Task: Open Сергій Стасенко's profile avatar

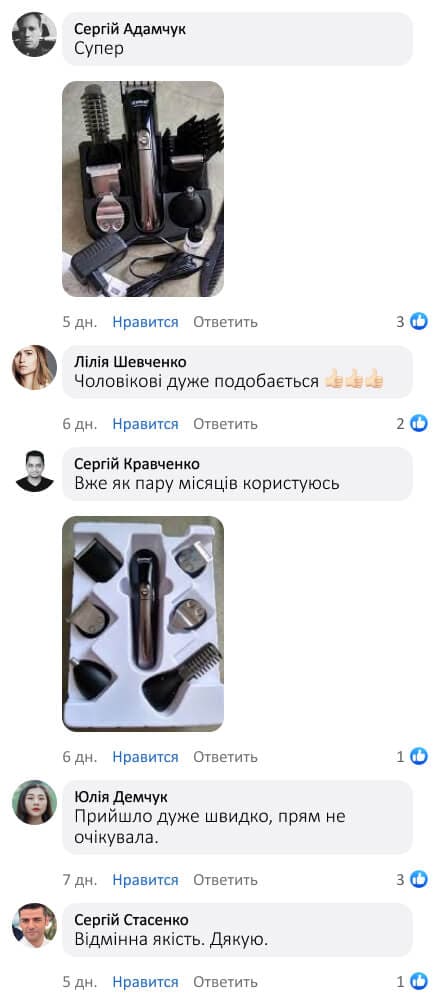Action: 35,926
